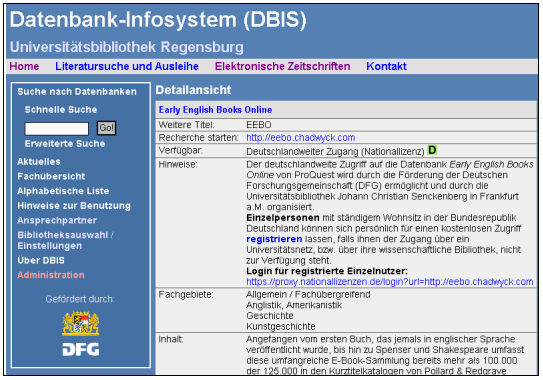
Task: Open http://eebo.chadwyck.com link
Action: 301,138
